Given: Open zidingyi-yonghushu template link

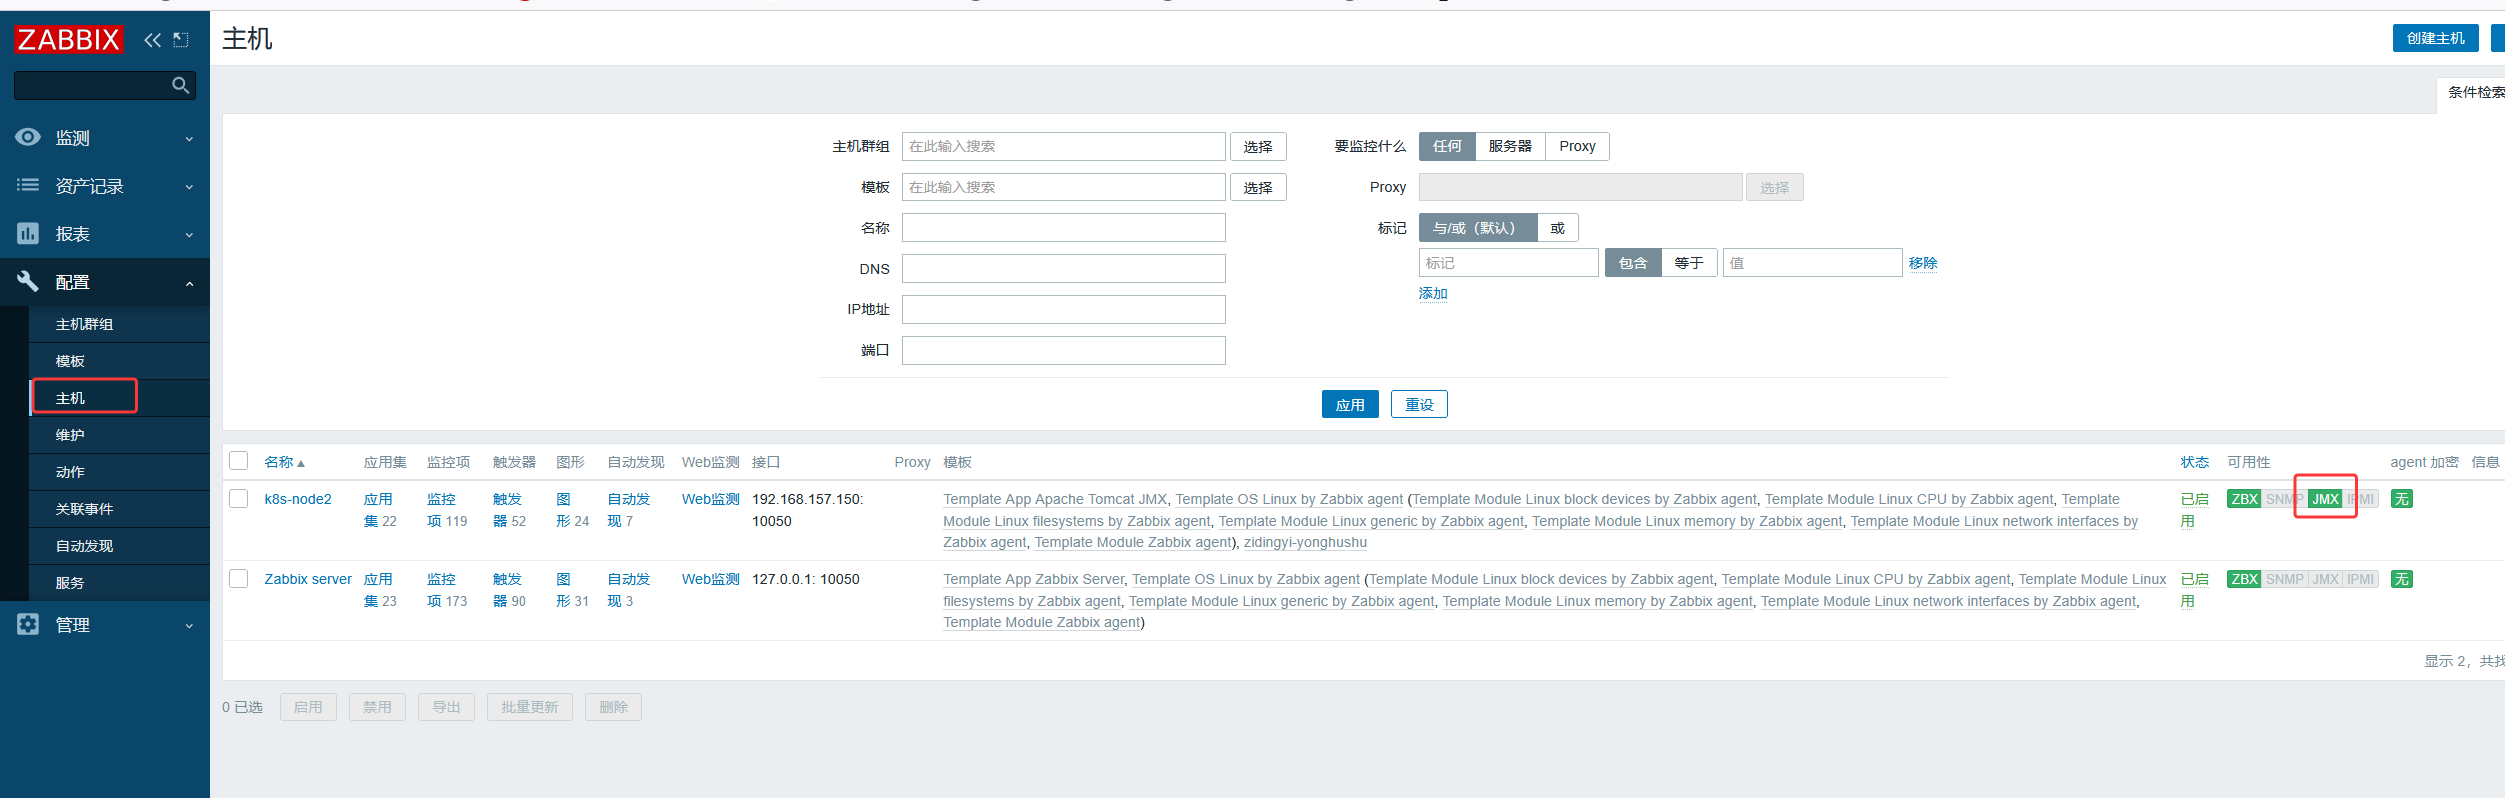Looking at the screenshot, I should coord(1305,542).
